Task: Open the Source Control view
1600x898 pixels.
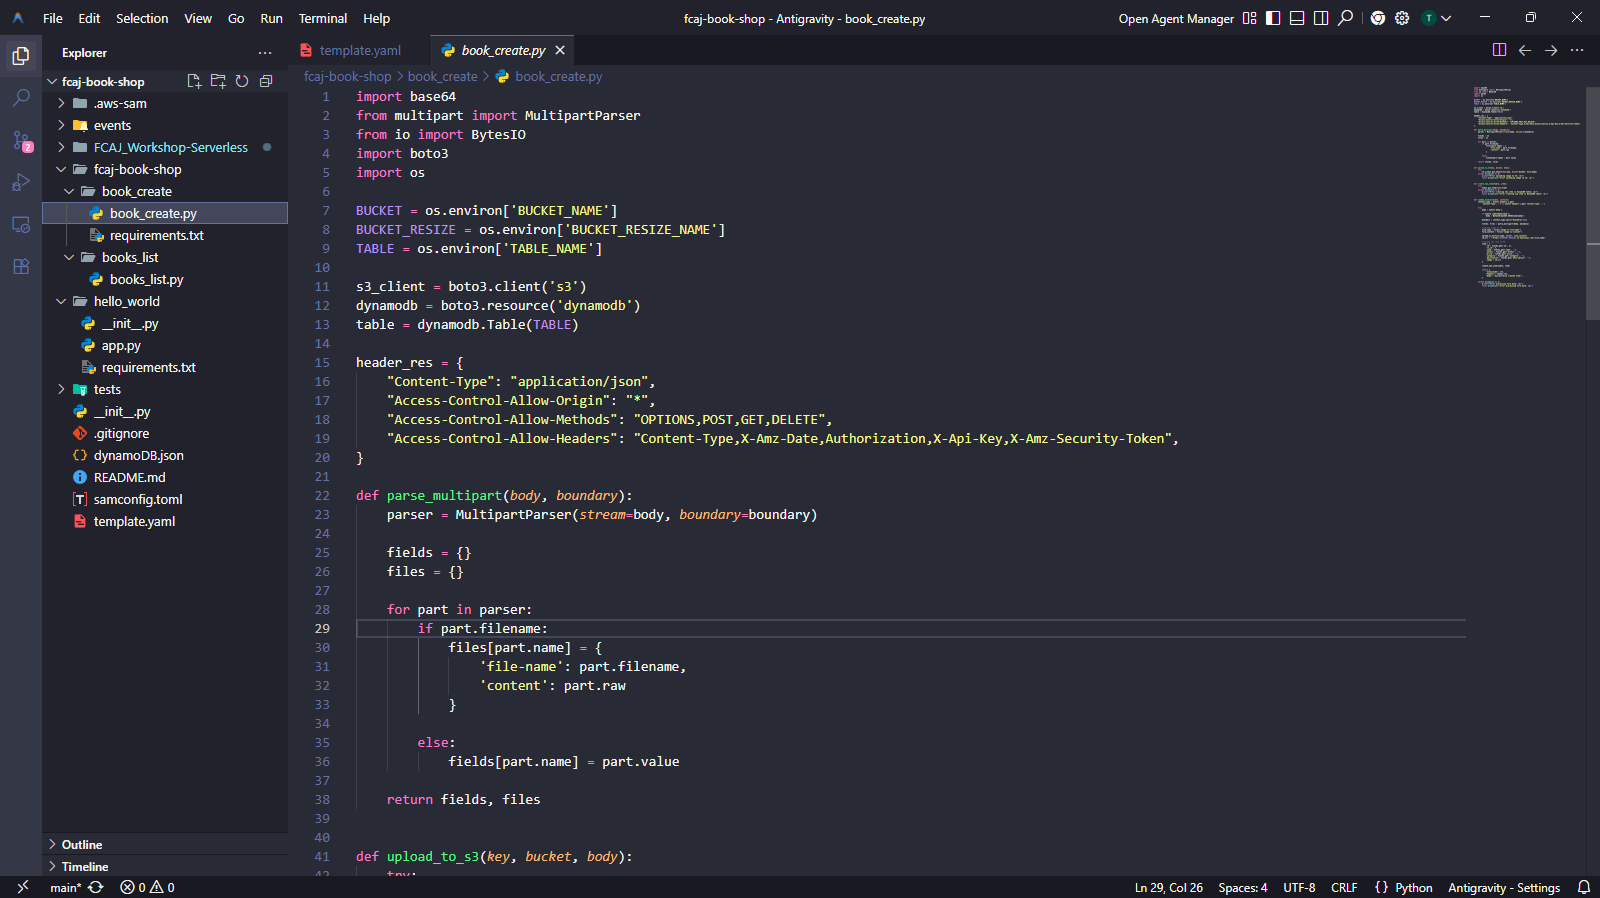Action: click(x=21, y=141)
